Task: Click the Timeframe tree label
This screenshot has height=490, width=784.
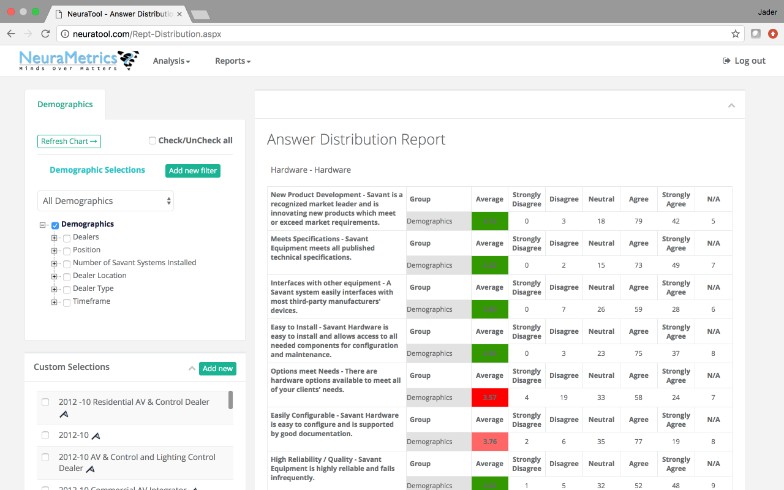Action: tap(92, 301)
